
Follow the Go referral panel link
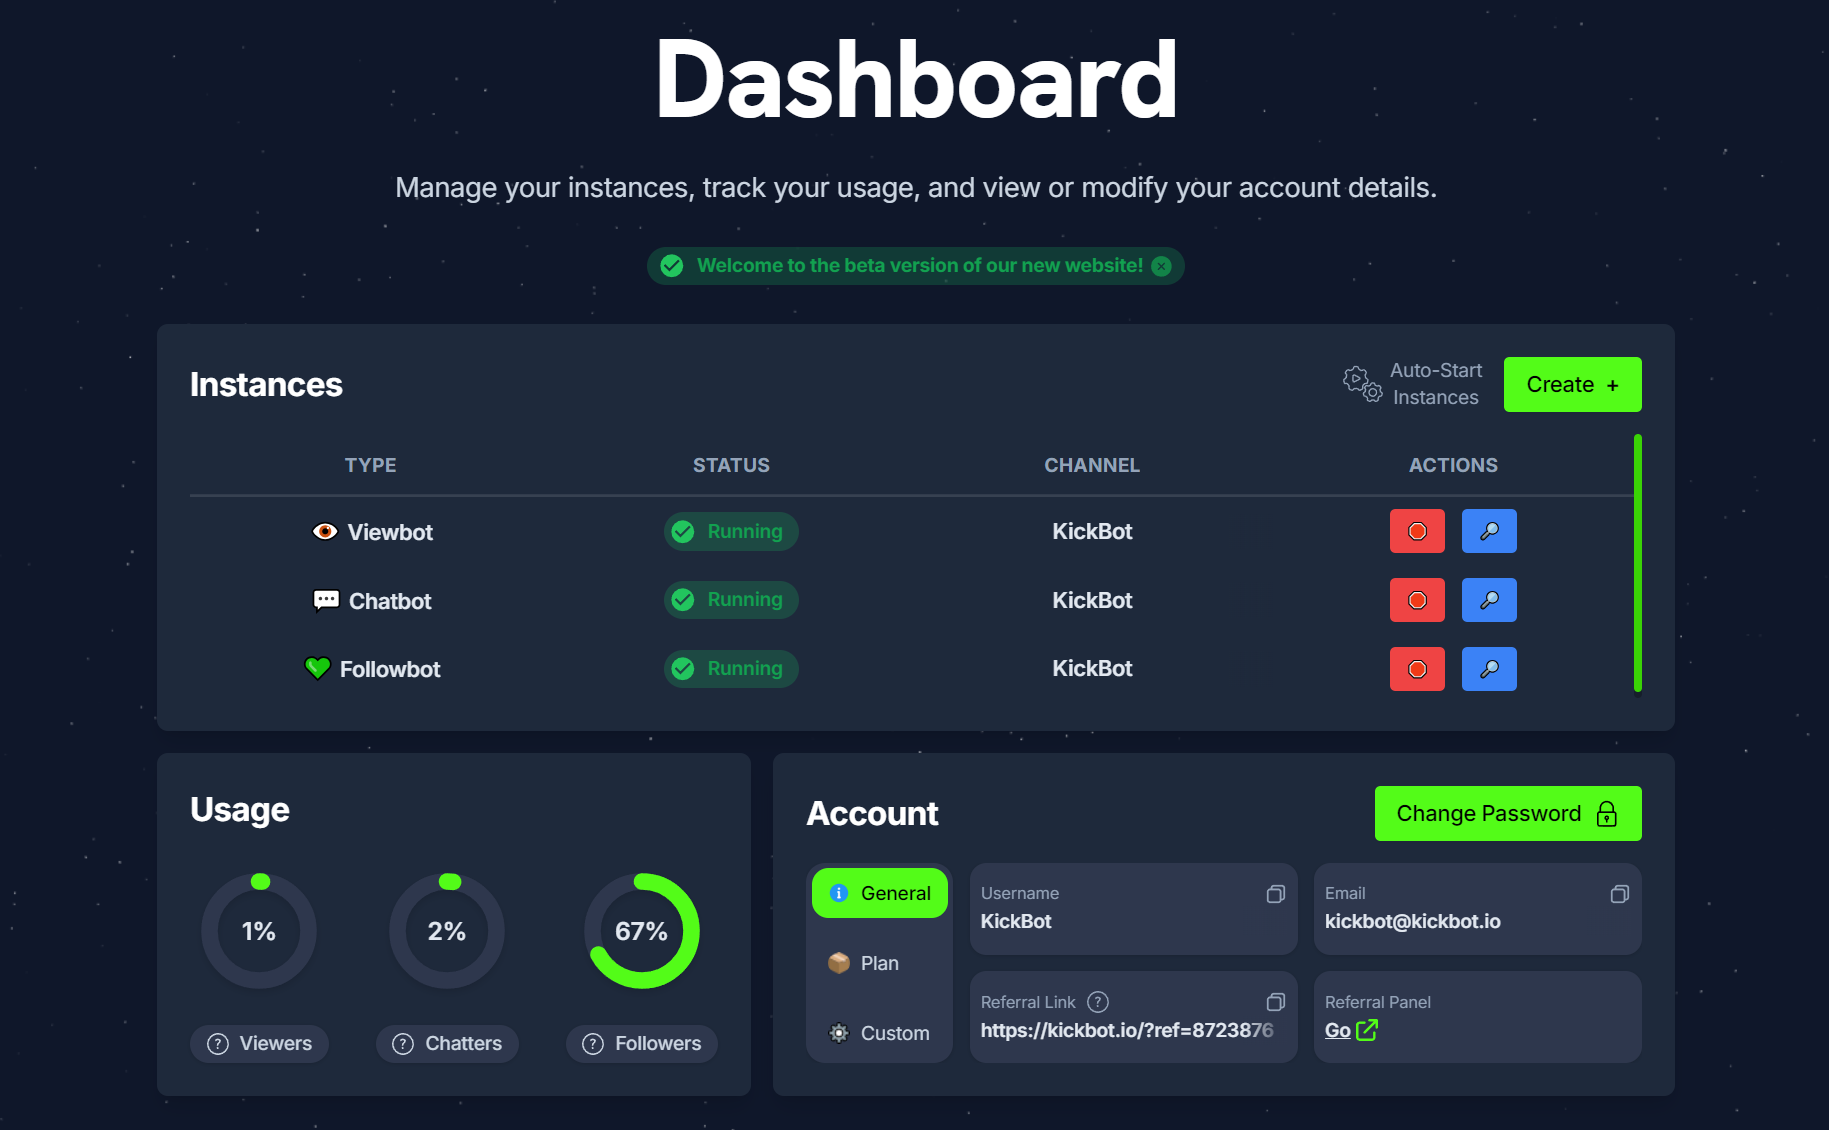(1337, 1030)
